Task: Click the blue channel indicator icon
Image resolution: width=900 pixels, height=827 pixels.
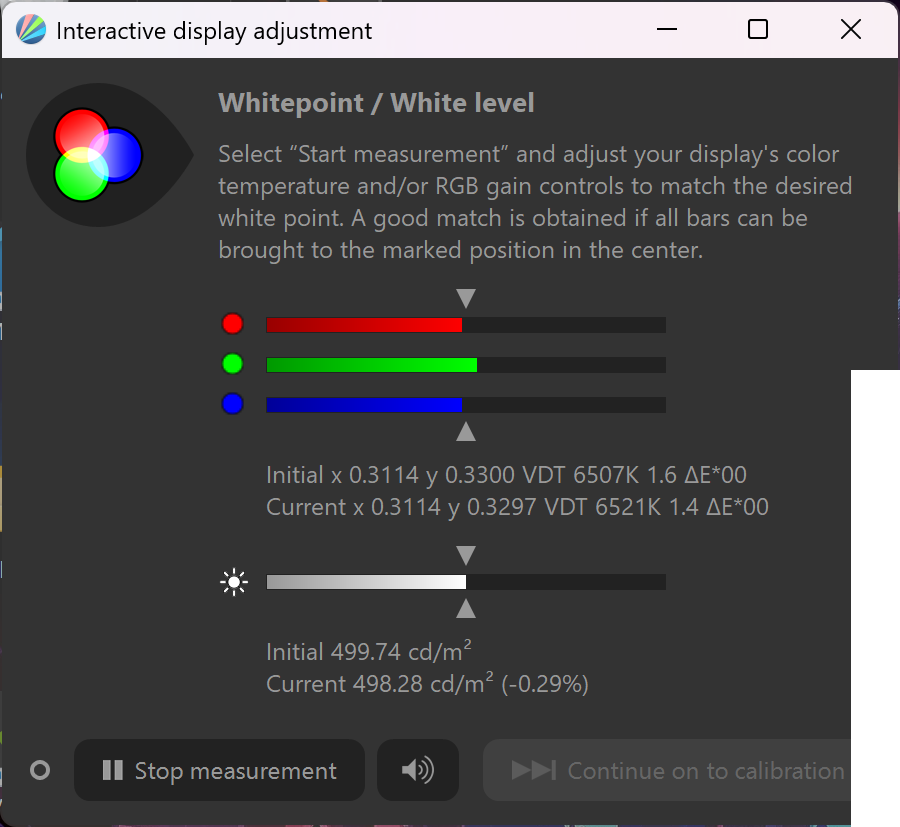Action: [x=233, y=403]
